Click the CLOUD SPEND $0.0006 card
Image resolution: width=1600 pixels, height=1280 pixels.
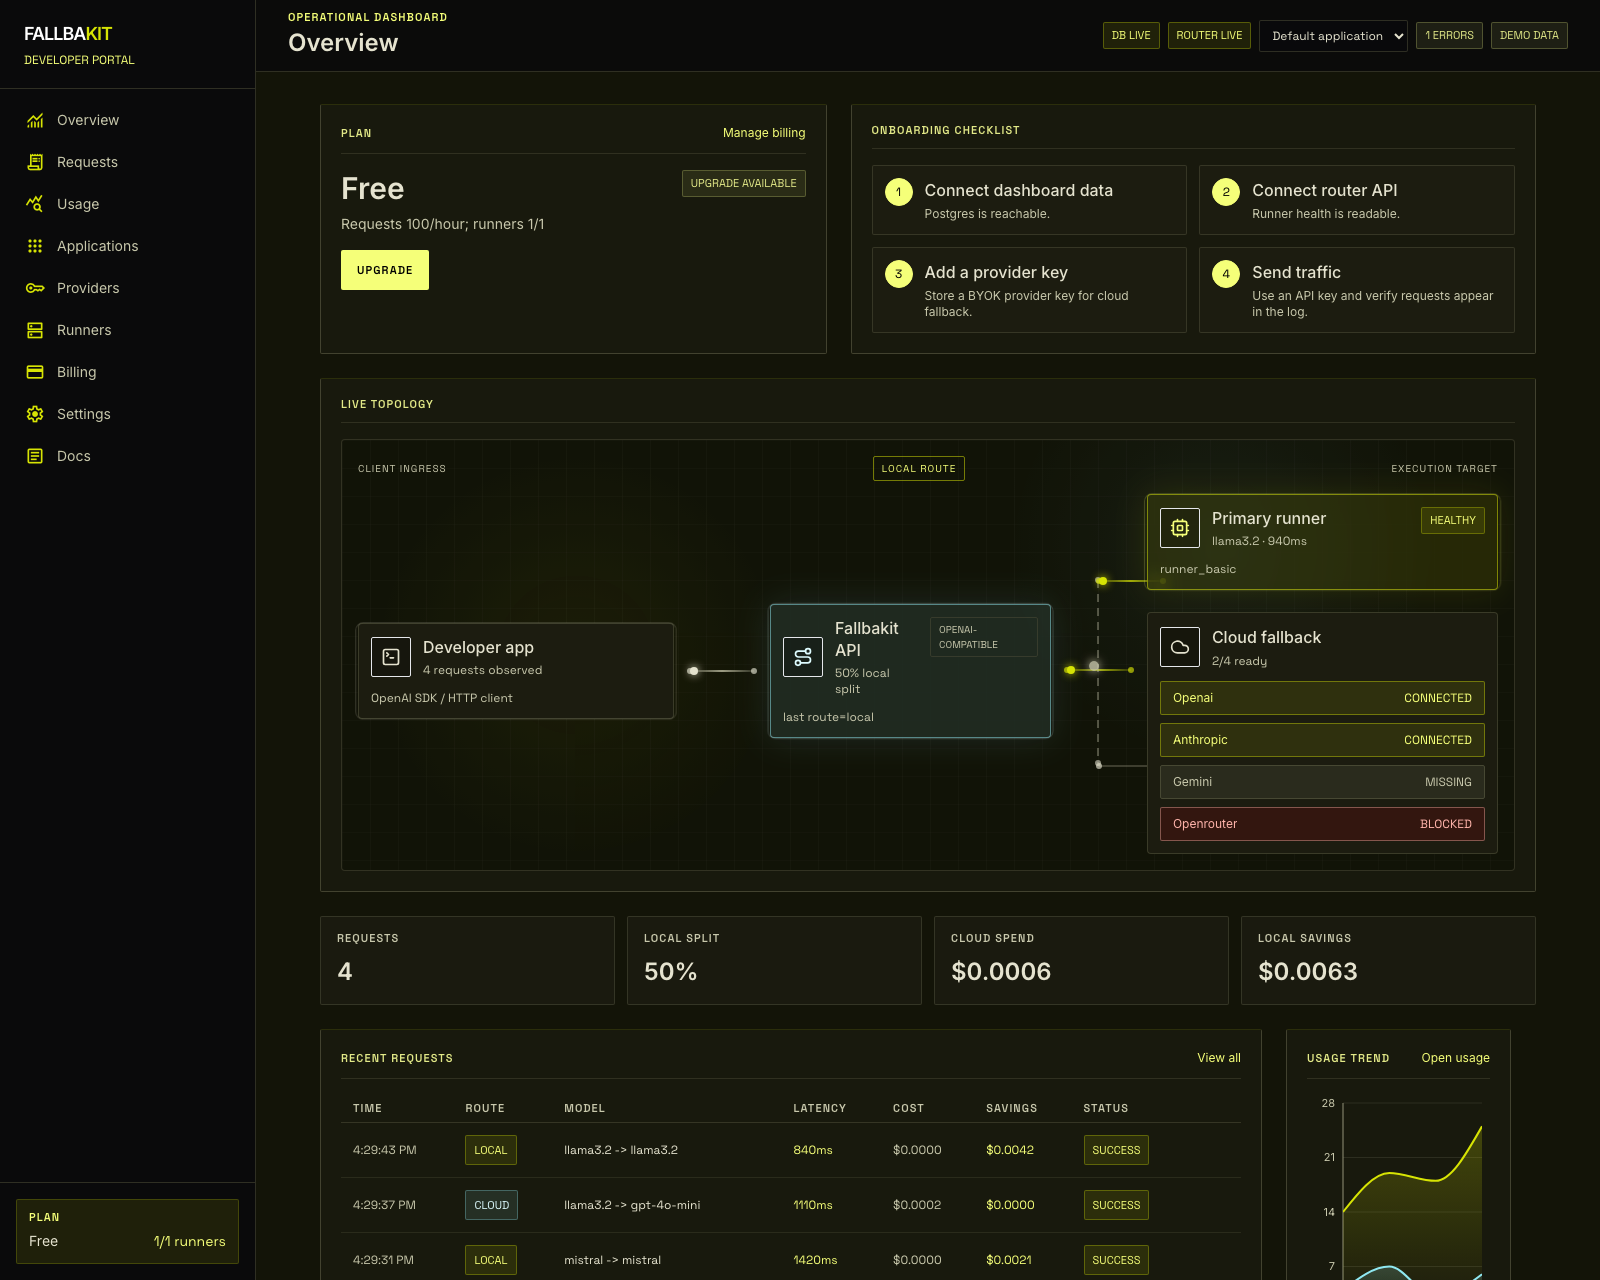[x=1081, y=960]
